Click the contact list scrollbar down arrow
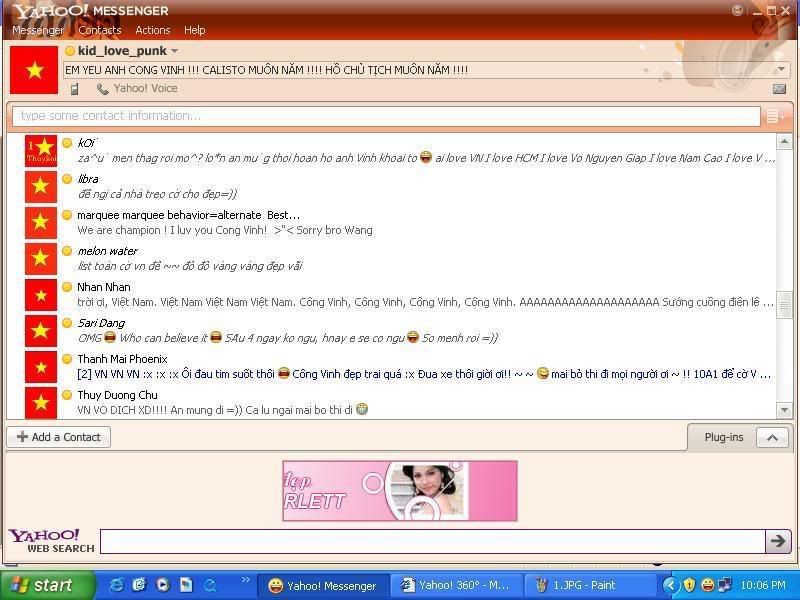 pos(784,410)
